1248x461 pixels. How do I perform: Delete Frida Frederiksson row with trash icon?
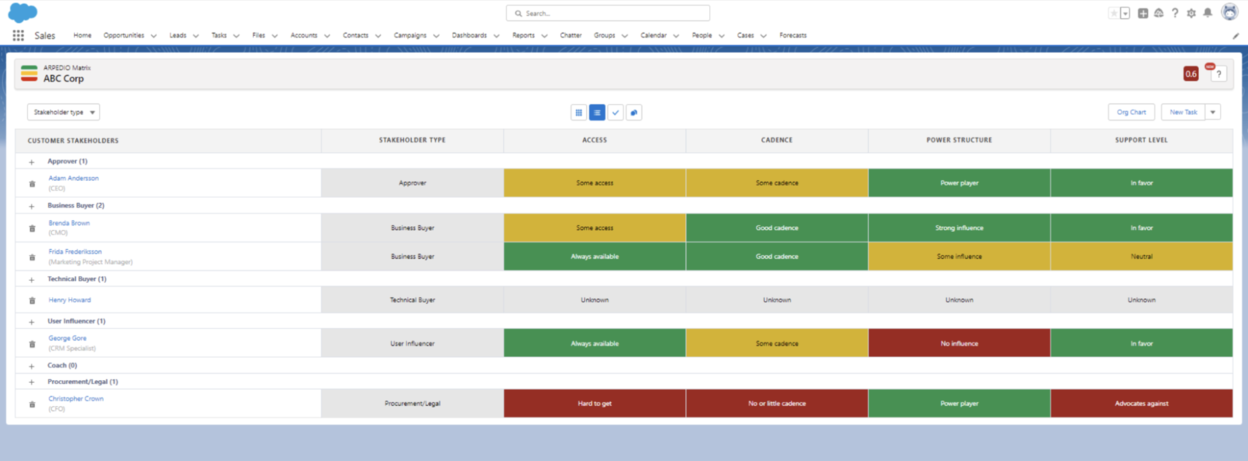[32, 257]
